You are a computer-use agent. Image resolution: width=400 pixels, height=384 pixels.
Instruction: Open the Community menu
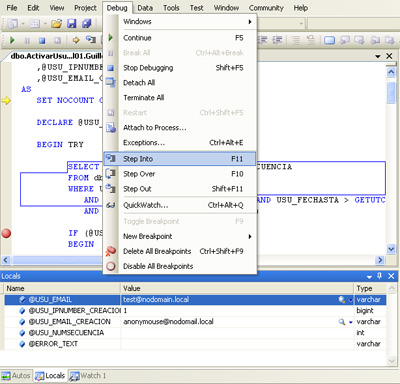click(266, 8)
